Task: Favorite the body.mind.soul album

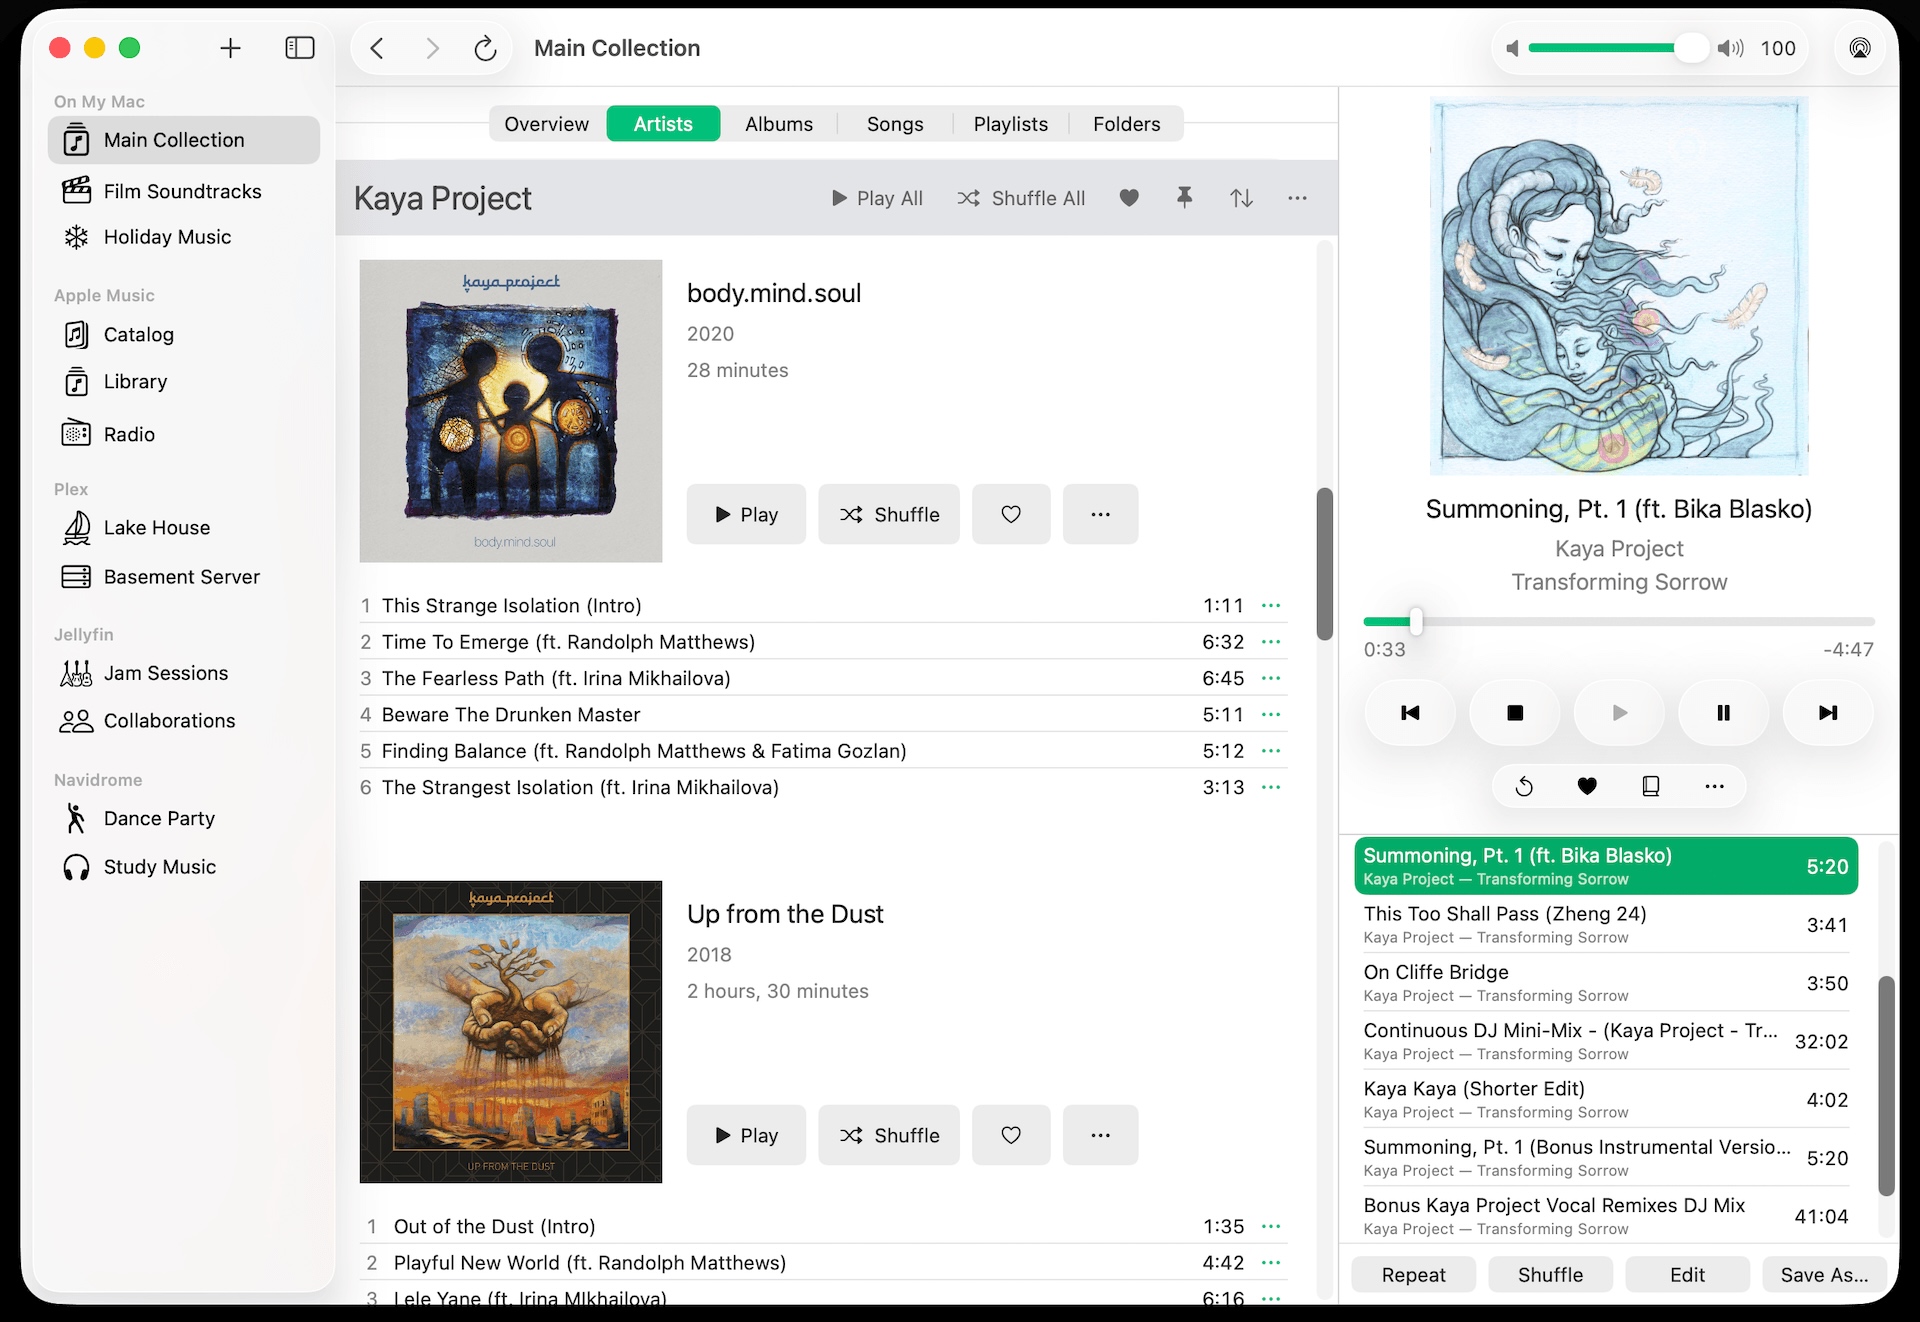Action: pyautogui.click(x=1011, y=514)
